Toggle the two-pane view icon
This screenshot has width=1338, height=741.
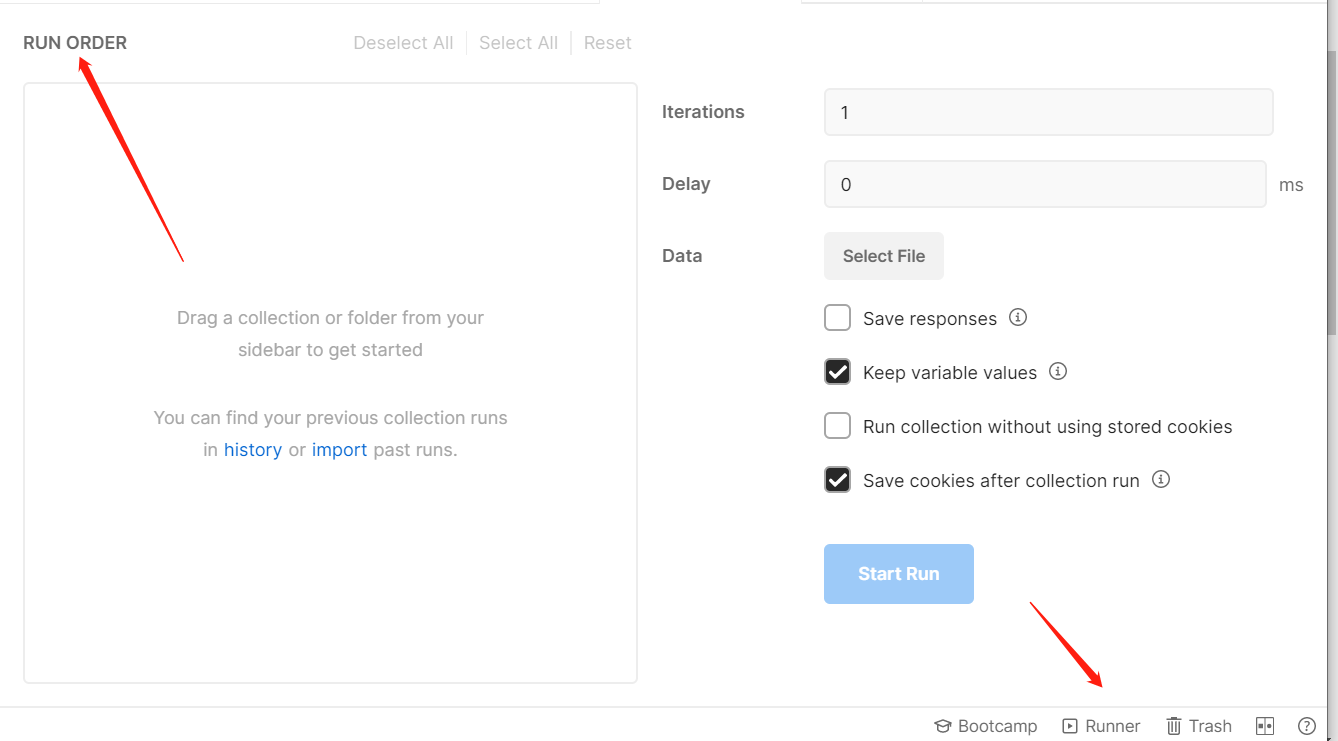(1265, 726)
